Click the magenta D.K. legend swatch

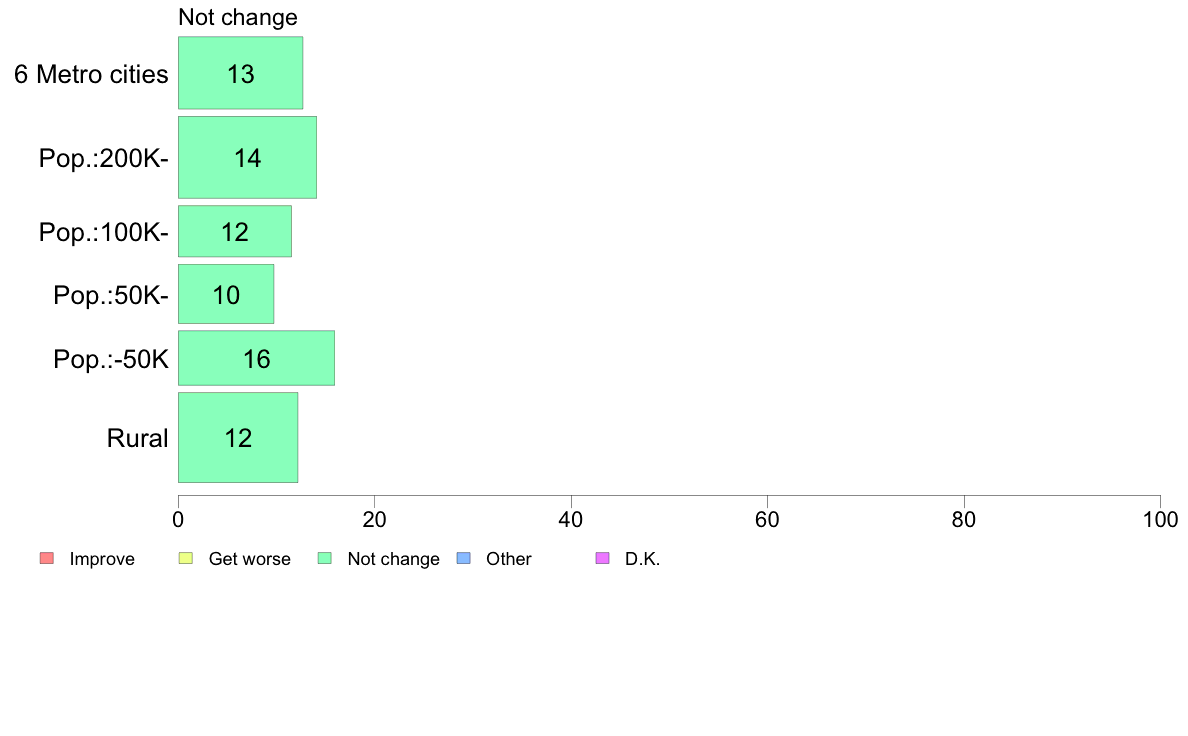click(x=602, y=559)
